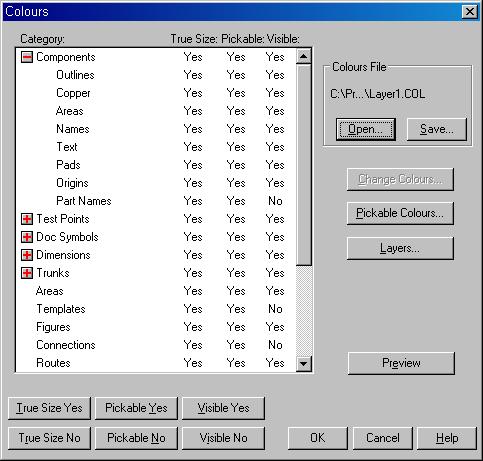Select the Routes category row
This screenshot has height=461, width=483.
pos(155,363)
